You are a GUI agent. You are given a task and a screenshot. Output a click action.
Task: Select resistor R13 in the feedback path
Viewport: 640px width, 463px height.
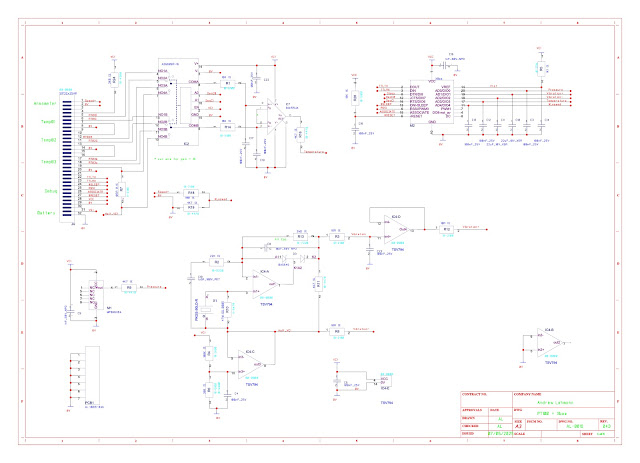coord(300,236)
